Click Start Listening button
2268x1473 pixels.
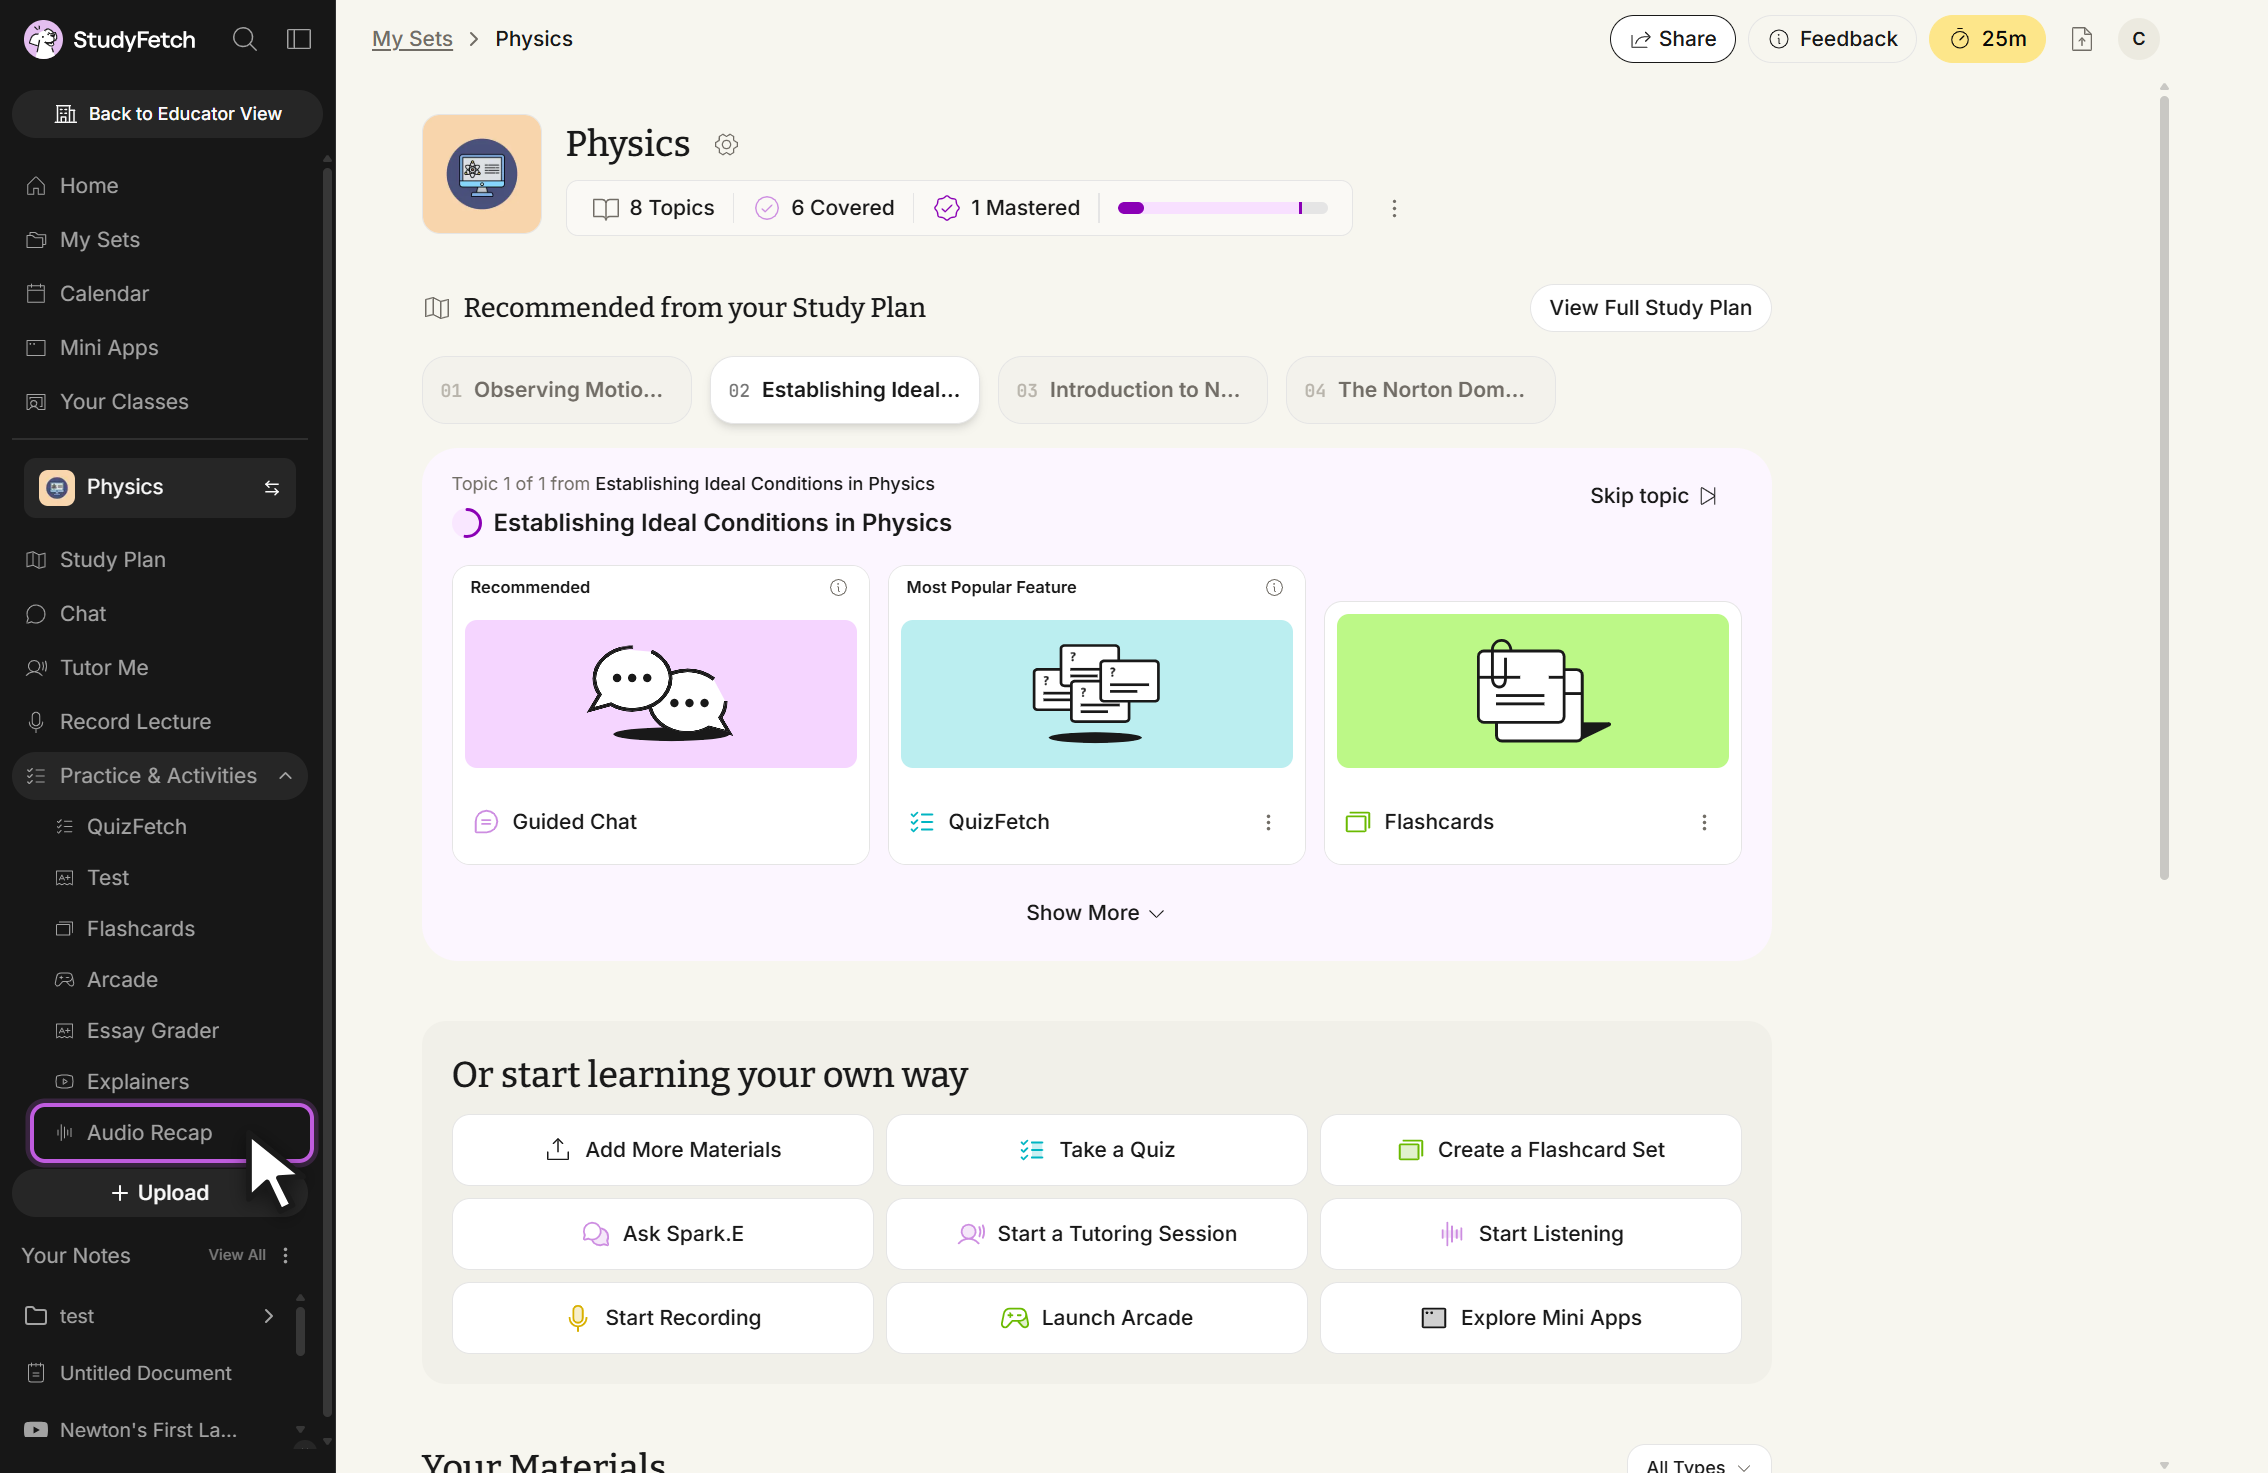(1531, 1234)
